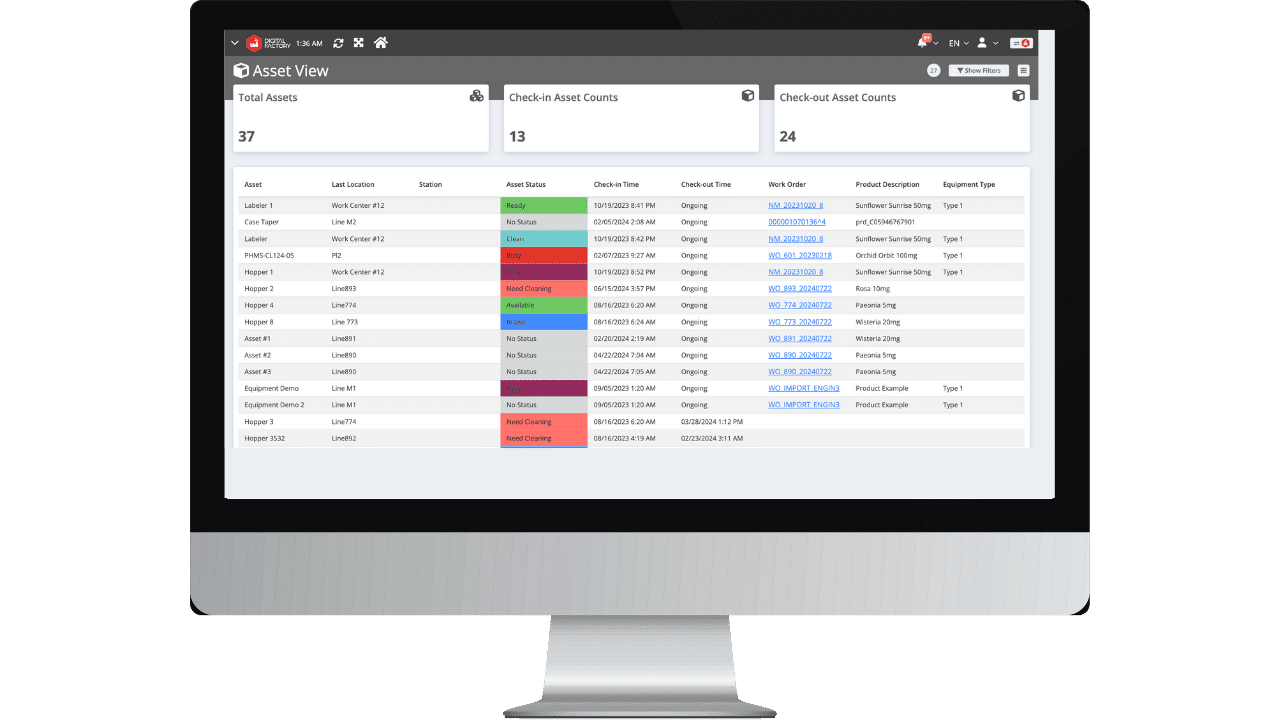Click the box icon on the Check-out Asset Counts card
Image resolution: width=1280 pixels, height=720 pixels.
click(x=1019, y=96)
